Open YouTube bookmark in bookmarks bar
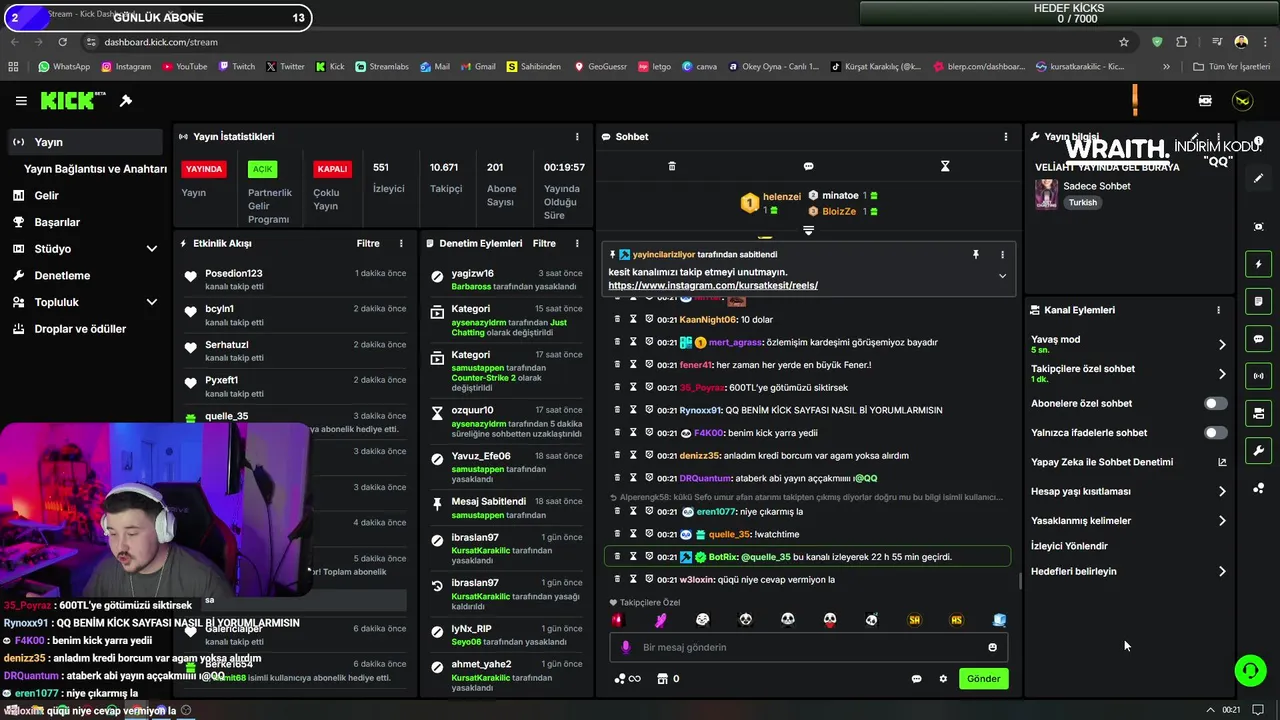The width and height of the screenshot is (1280, 720). [184, 67]
